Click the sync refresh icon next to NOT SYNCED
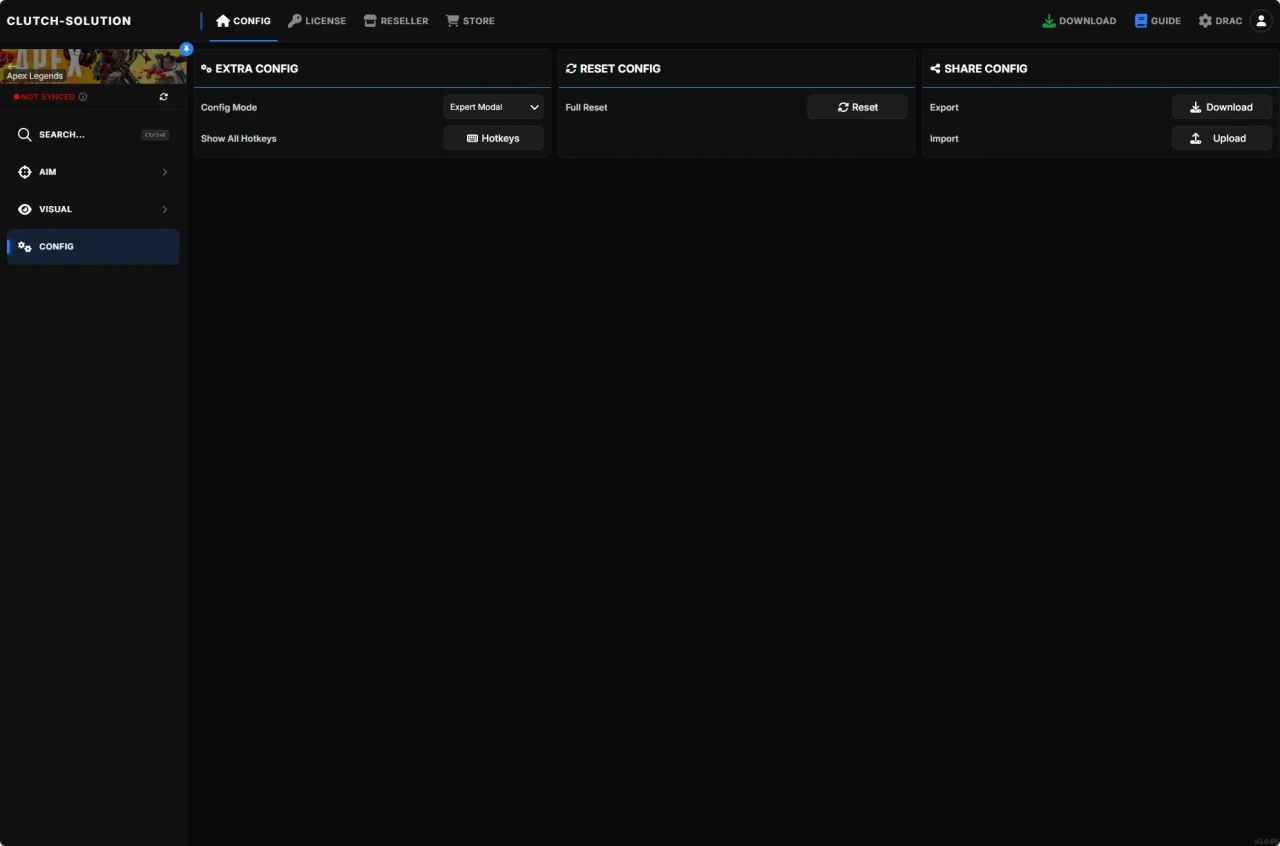 (x=163, y=97)
